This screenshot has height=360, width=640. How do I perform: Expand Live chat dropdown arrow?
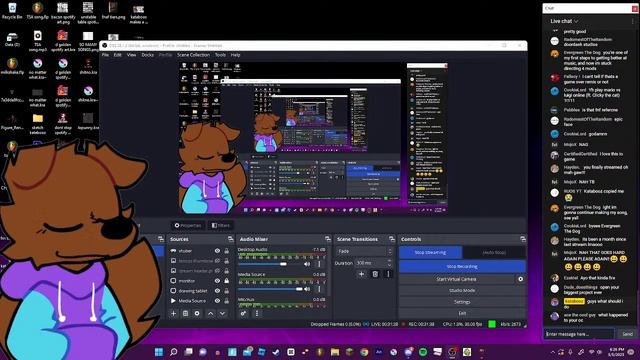(576, 21)
